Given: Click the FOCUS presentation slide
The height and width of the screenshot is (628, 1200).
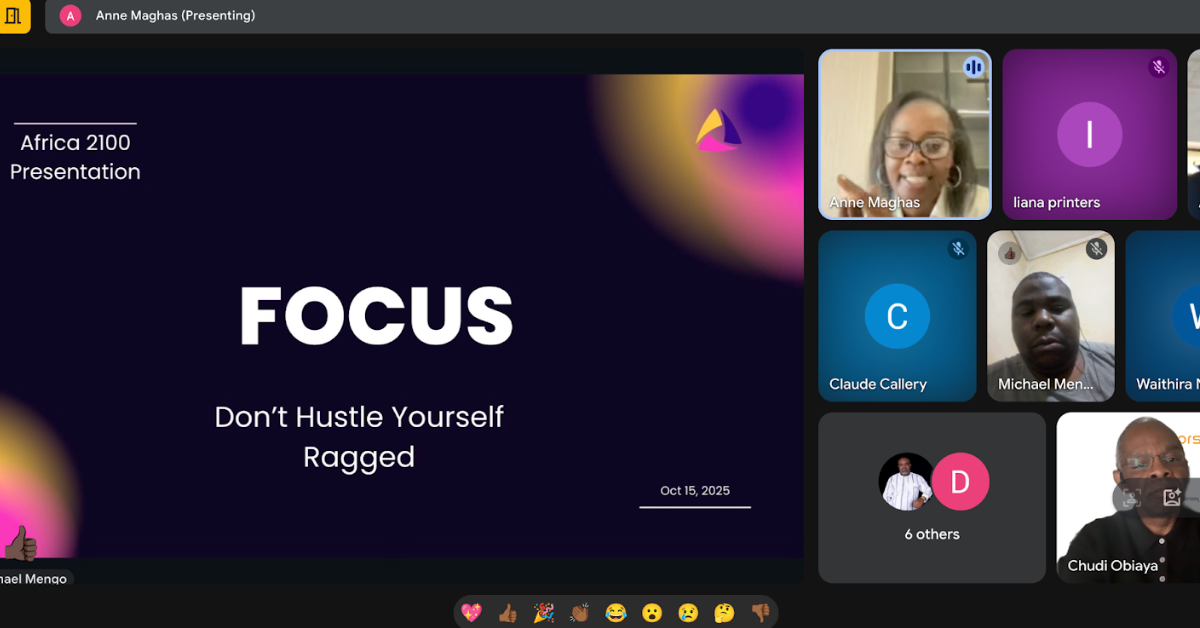Looking at the screenshot, I should pyautogui.click(x=400, y=315).
